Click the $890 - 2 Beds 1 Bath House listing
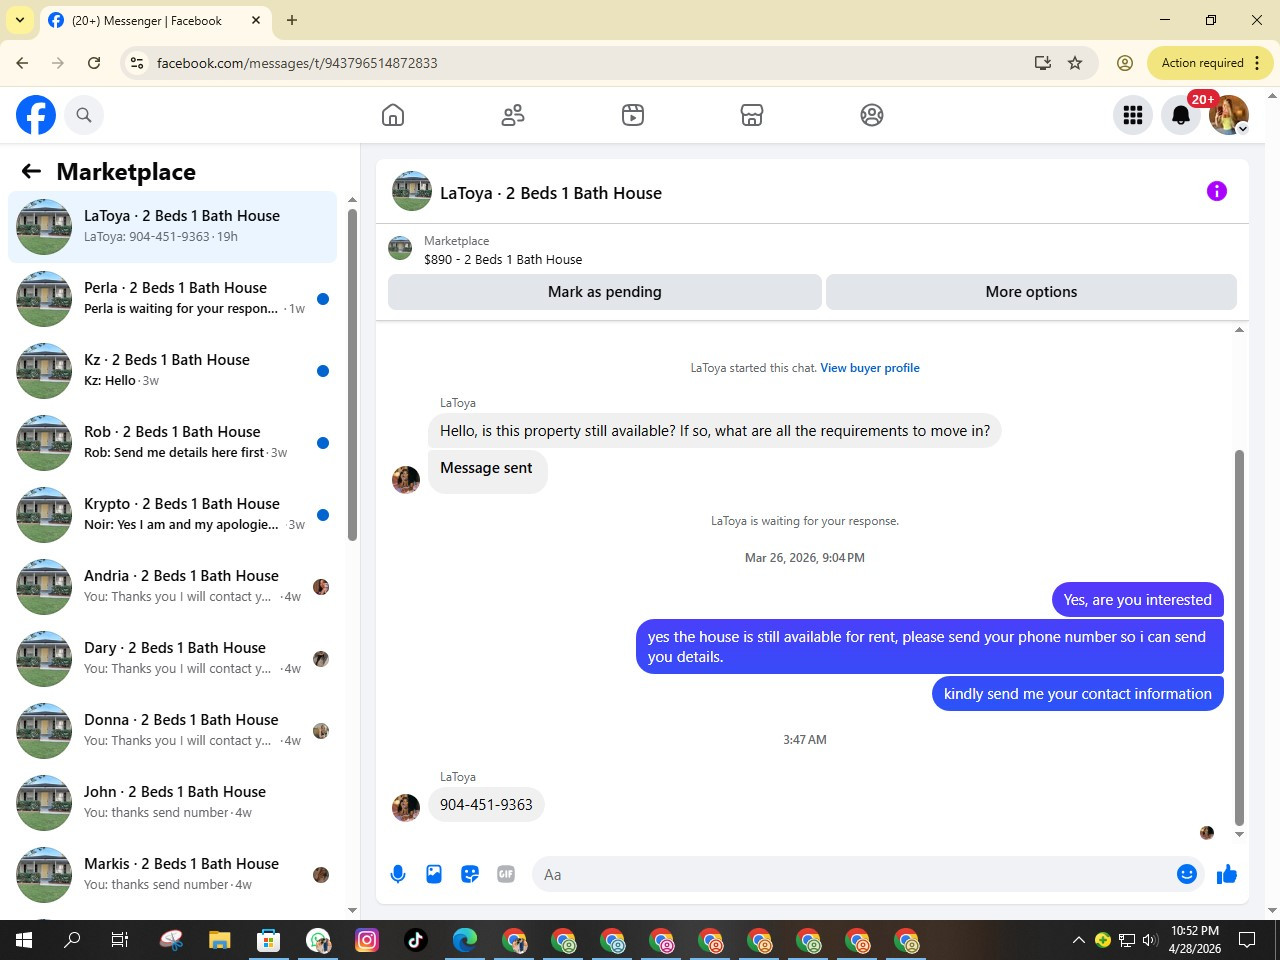Screen dimensions: 1280x960 pos(503,259)
